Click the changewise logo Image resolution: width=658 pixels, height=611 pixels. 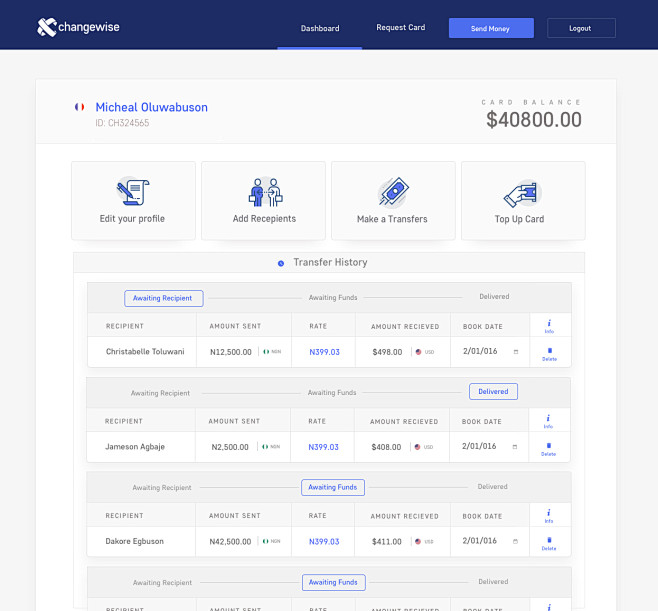[78, 27]
